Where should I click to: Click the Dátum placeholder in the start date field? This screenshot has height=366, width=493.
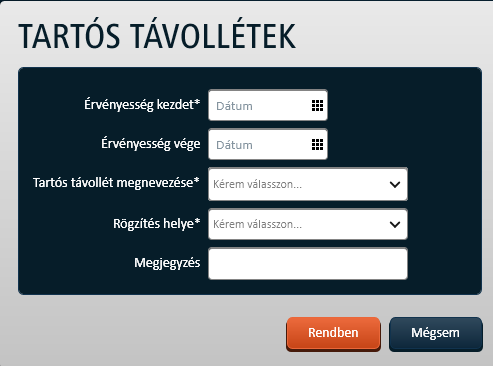pos(234,106)
